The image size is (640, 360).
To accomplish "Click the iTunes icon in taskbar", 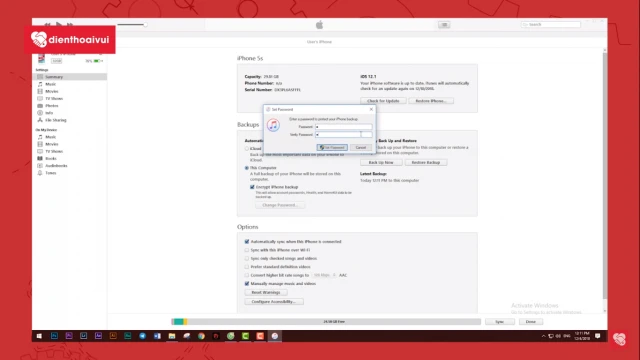I will 275,336.
